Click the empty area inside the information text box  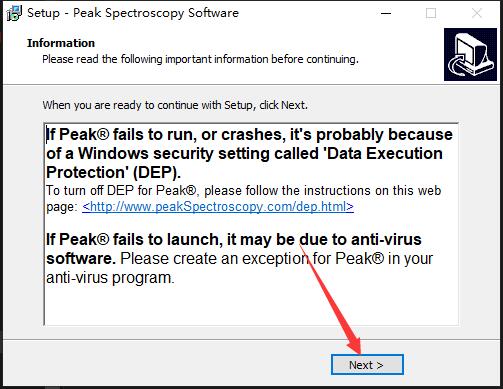coord(250,305)
